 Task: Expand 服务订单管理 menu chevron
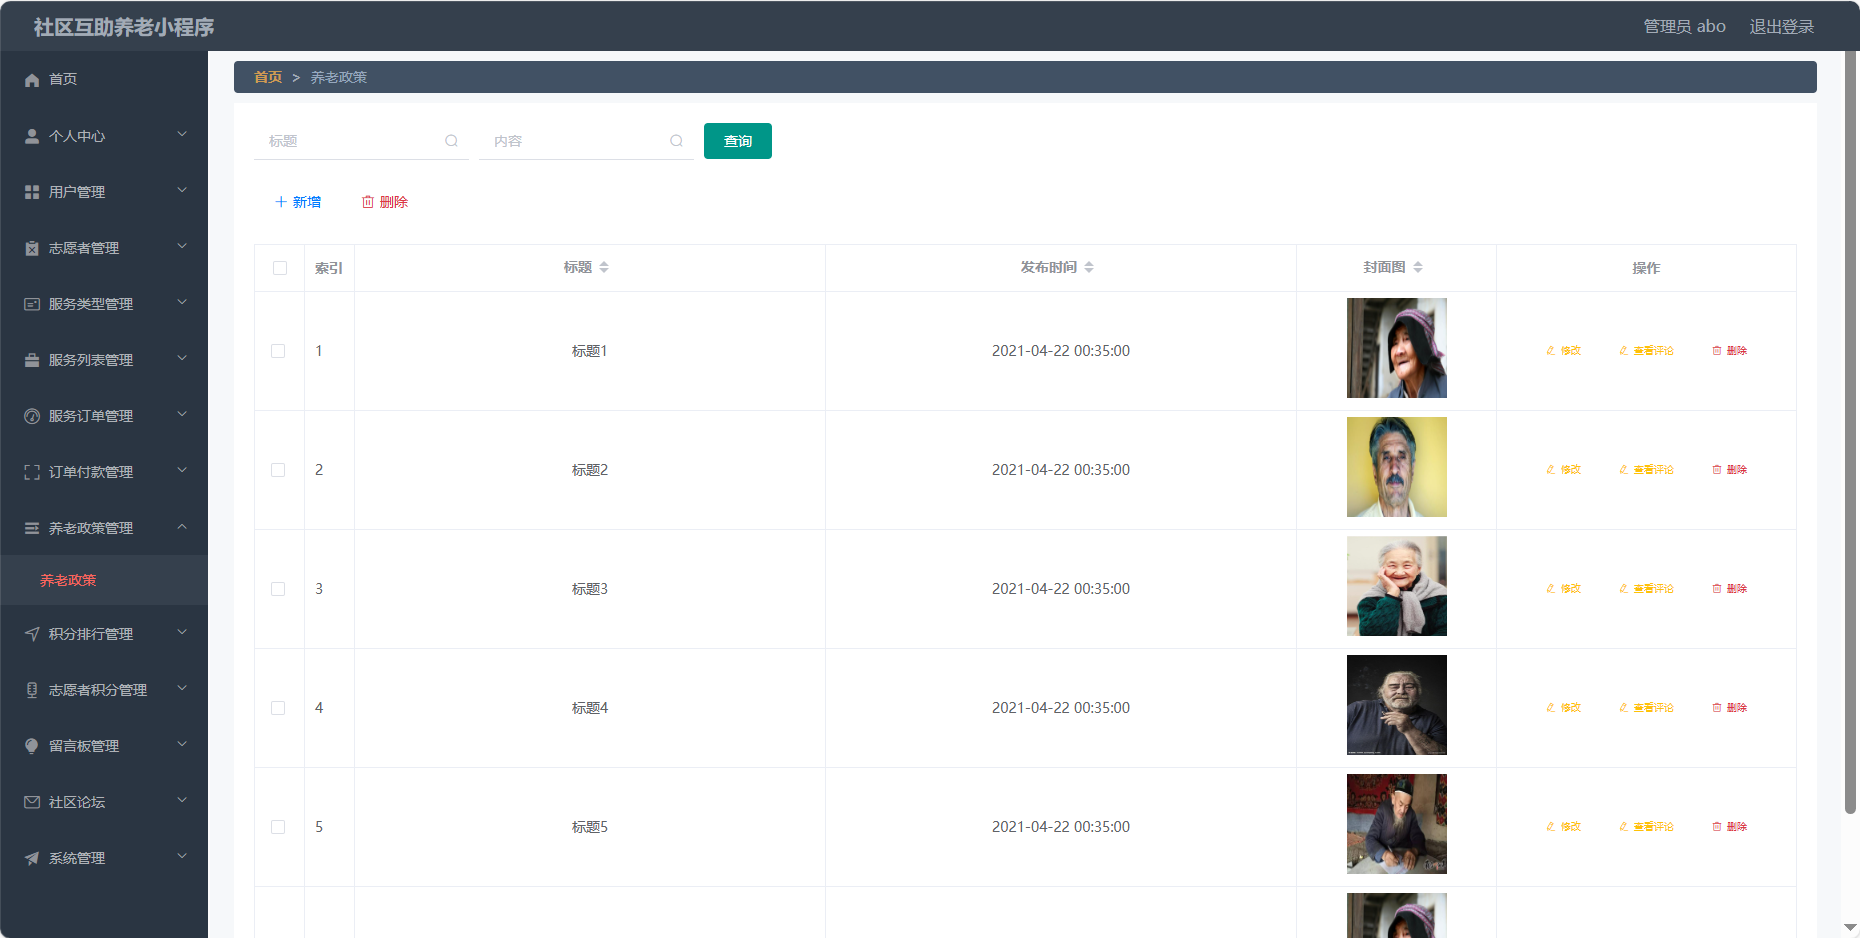(182, 414)
